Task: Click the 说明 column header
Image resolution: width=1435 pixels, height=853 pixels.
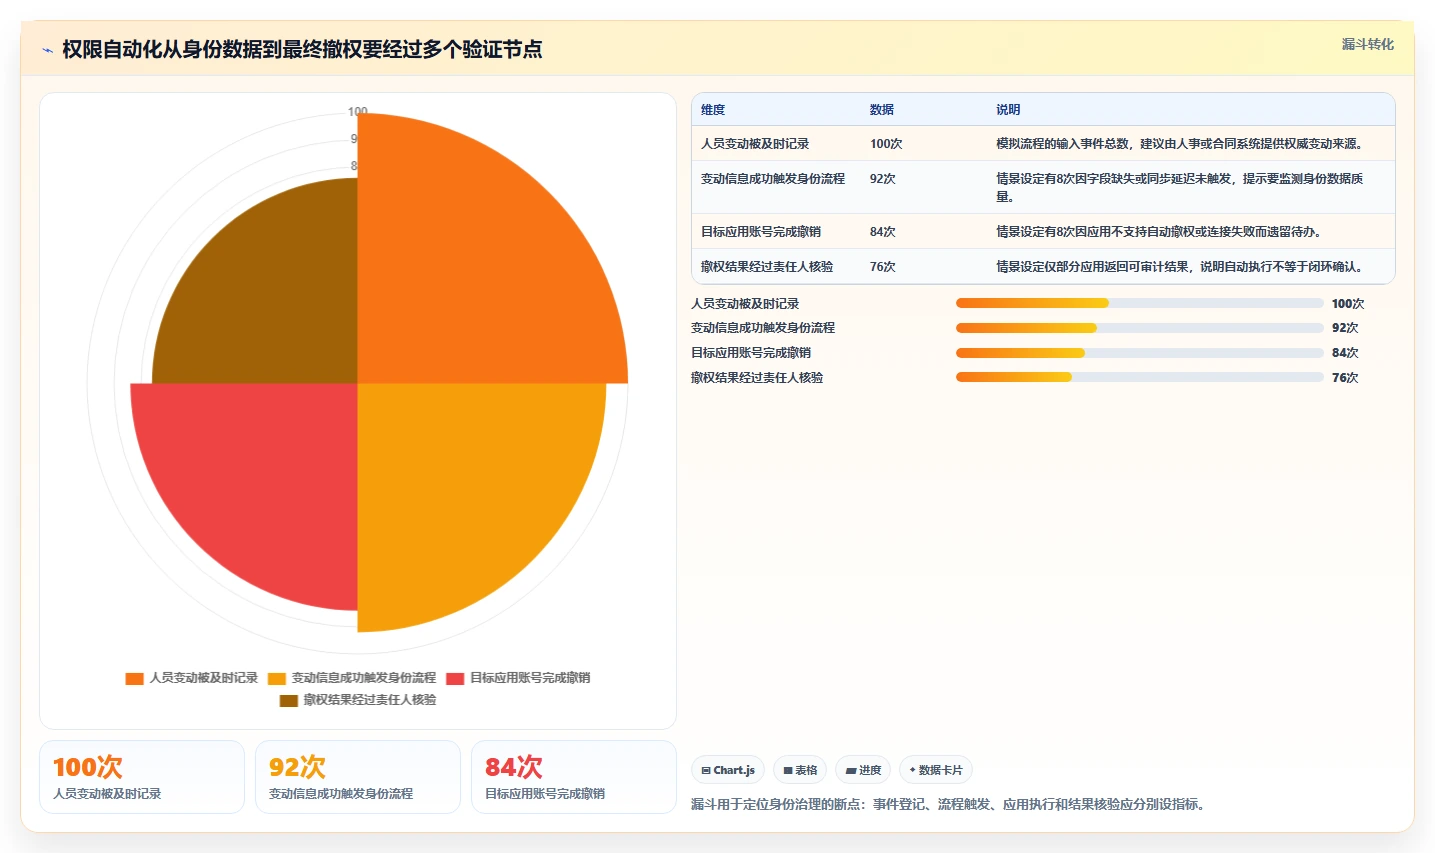Action: point(1008,110)
